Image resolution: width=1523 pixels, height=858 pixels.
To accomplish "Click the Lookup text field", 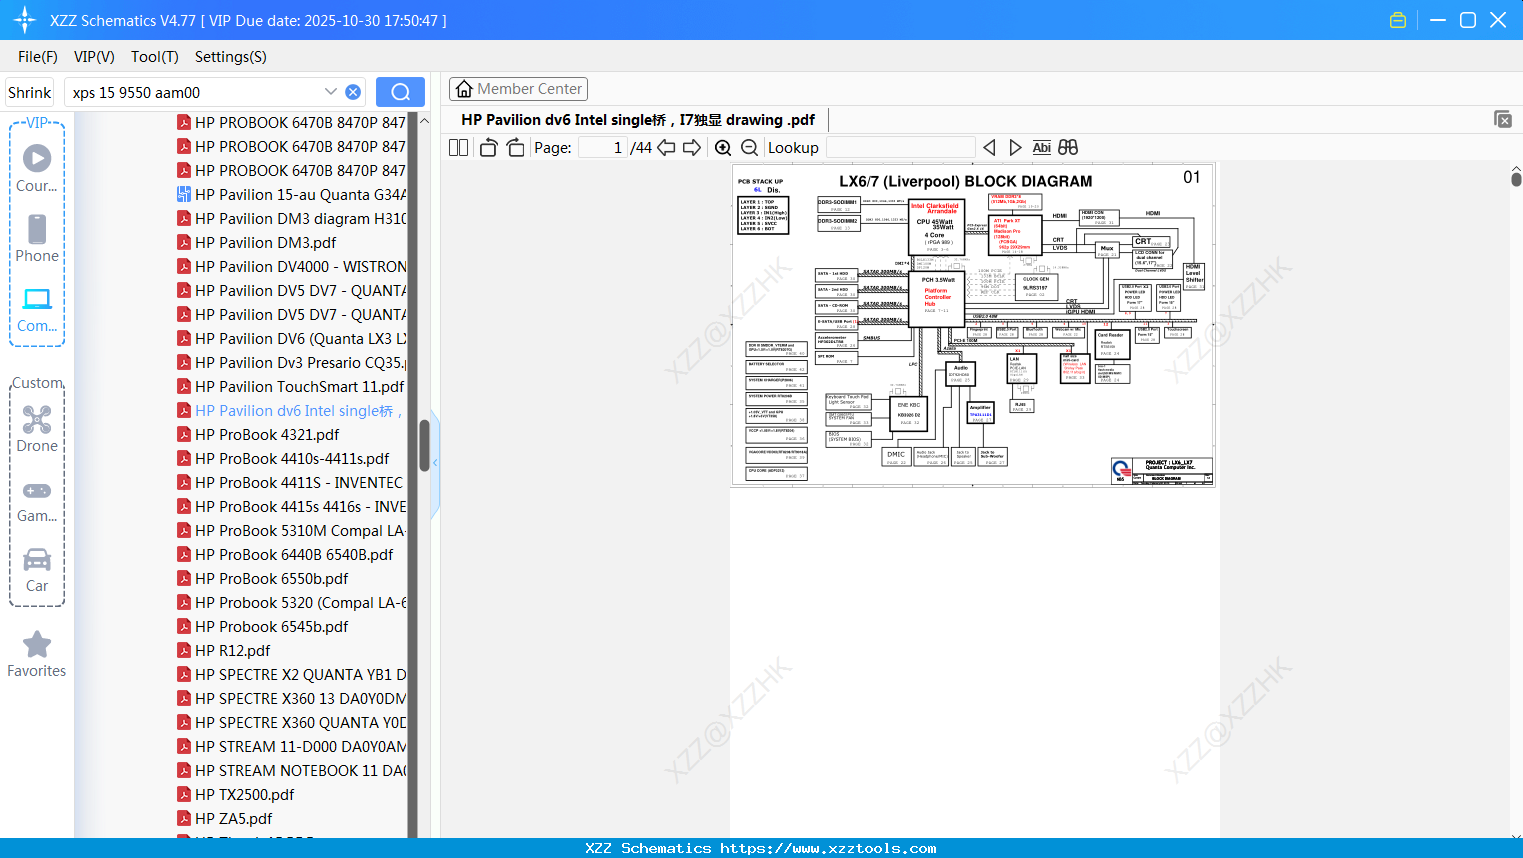I will click(x=900, y=148).
